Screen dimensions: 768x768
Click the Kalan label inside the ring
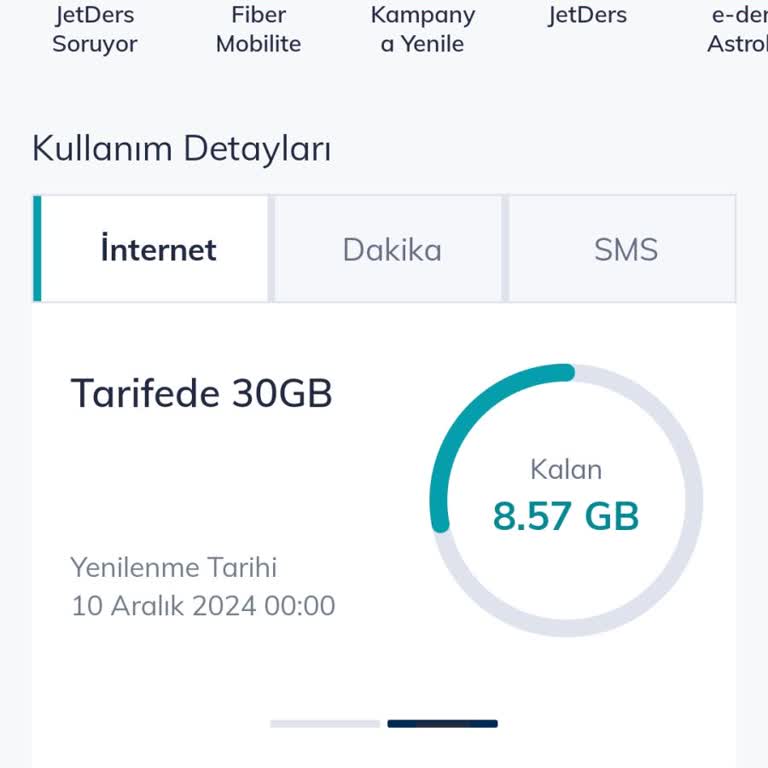pyautogui.click(x=565, y=469)
